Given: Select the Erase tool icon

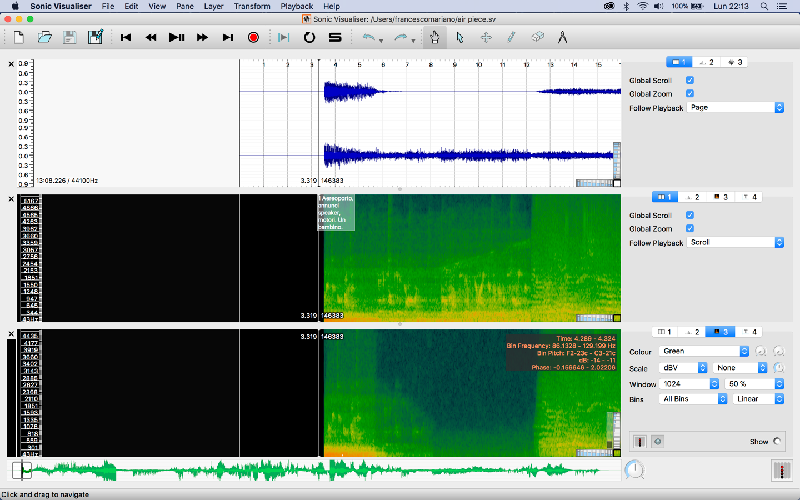Looking at the screenshot, I should click(x=537, y=38).
